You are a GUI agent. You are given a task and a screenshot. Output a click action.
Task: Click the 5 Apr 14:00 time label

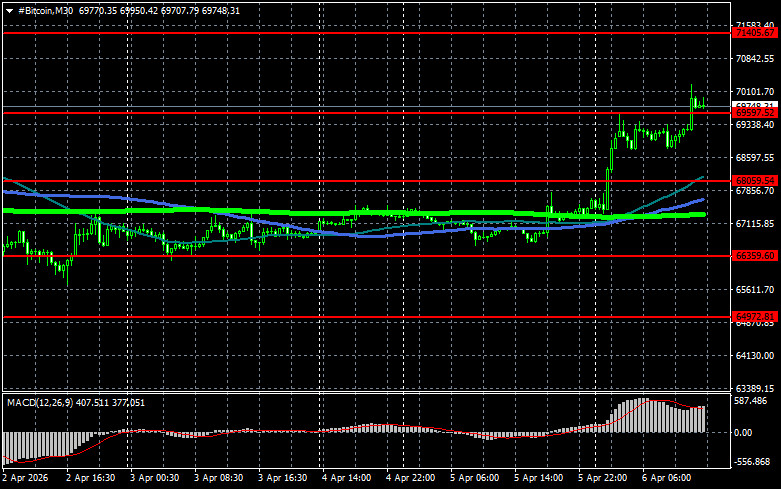point(538,478)
